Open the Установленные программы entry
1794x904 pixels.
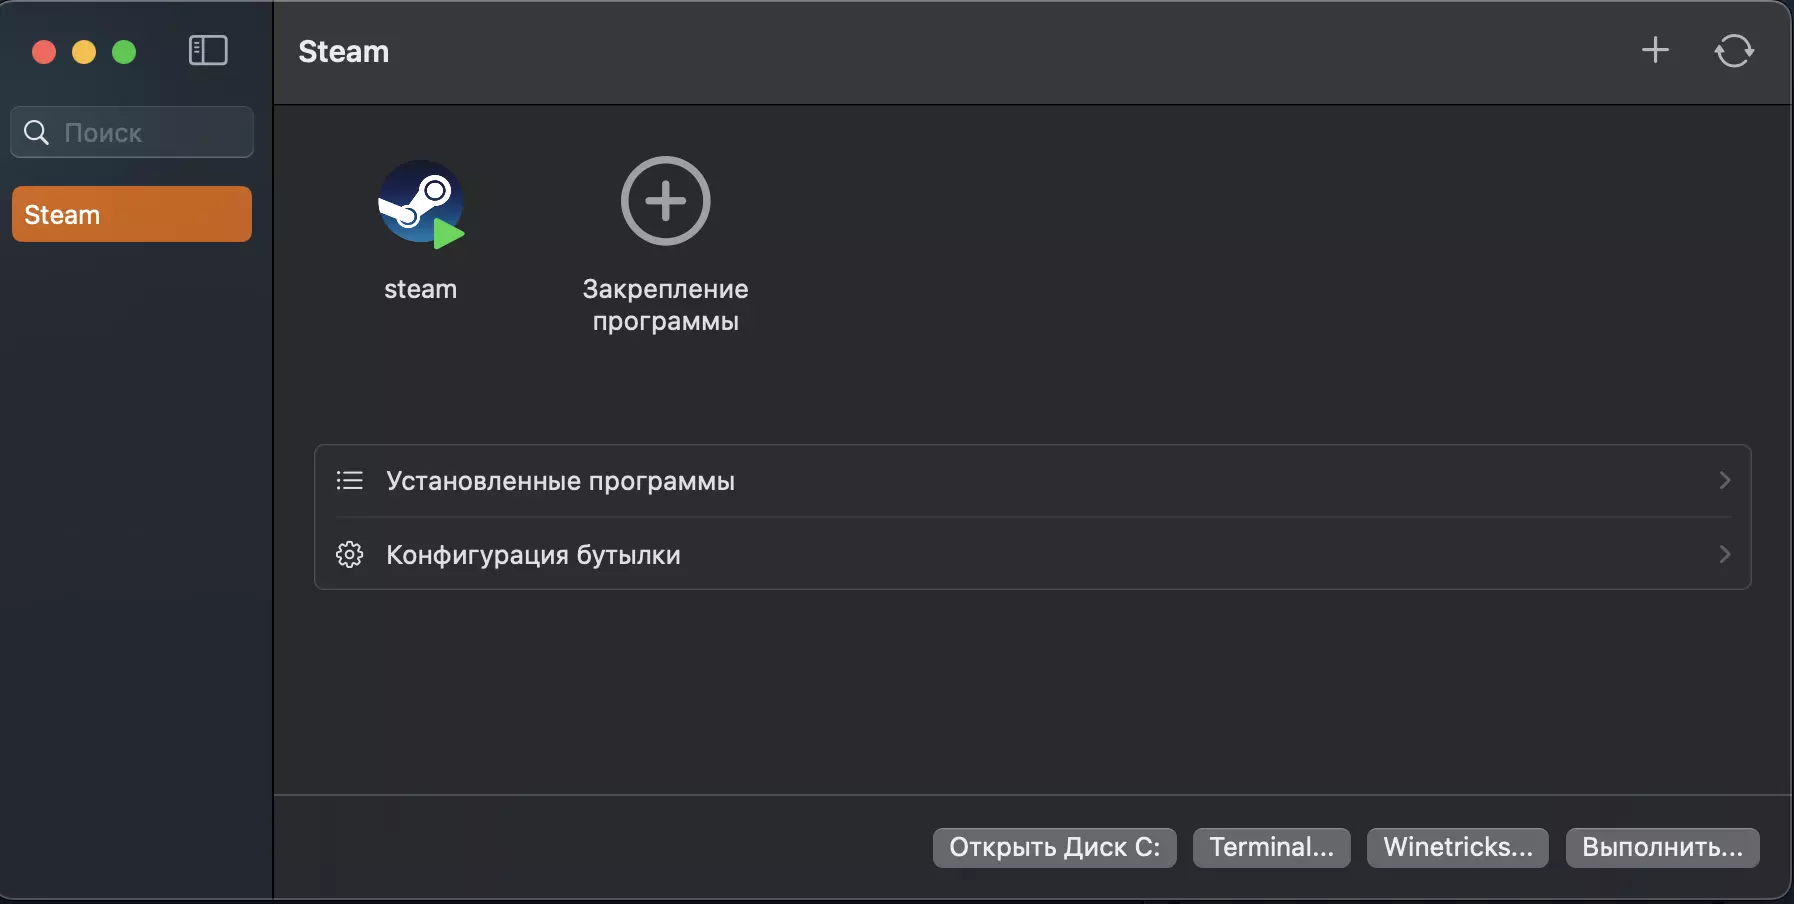click(560, 481)
